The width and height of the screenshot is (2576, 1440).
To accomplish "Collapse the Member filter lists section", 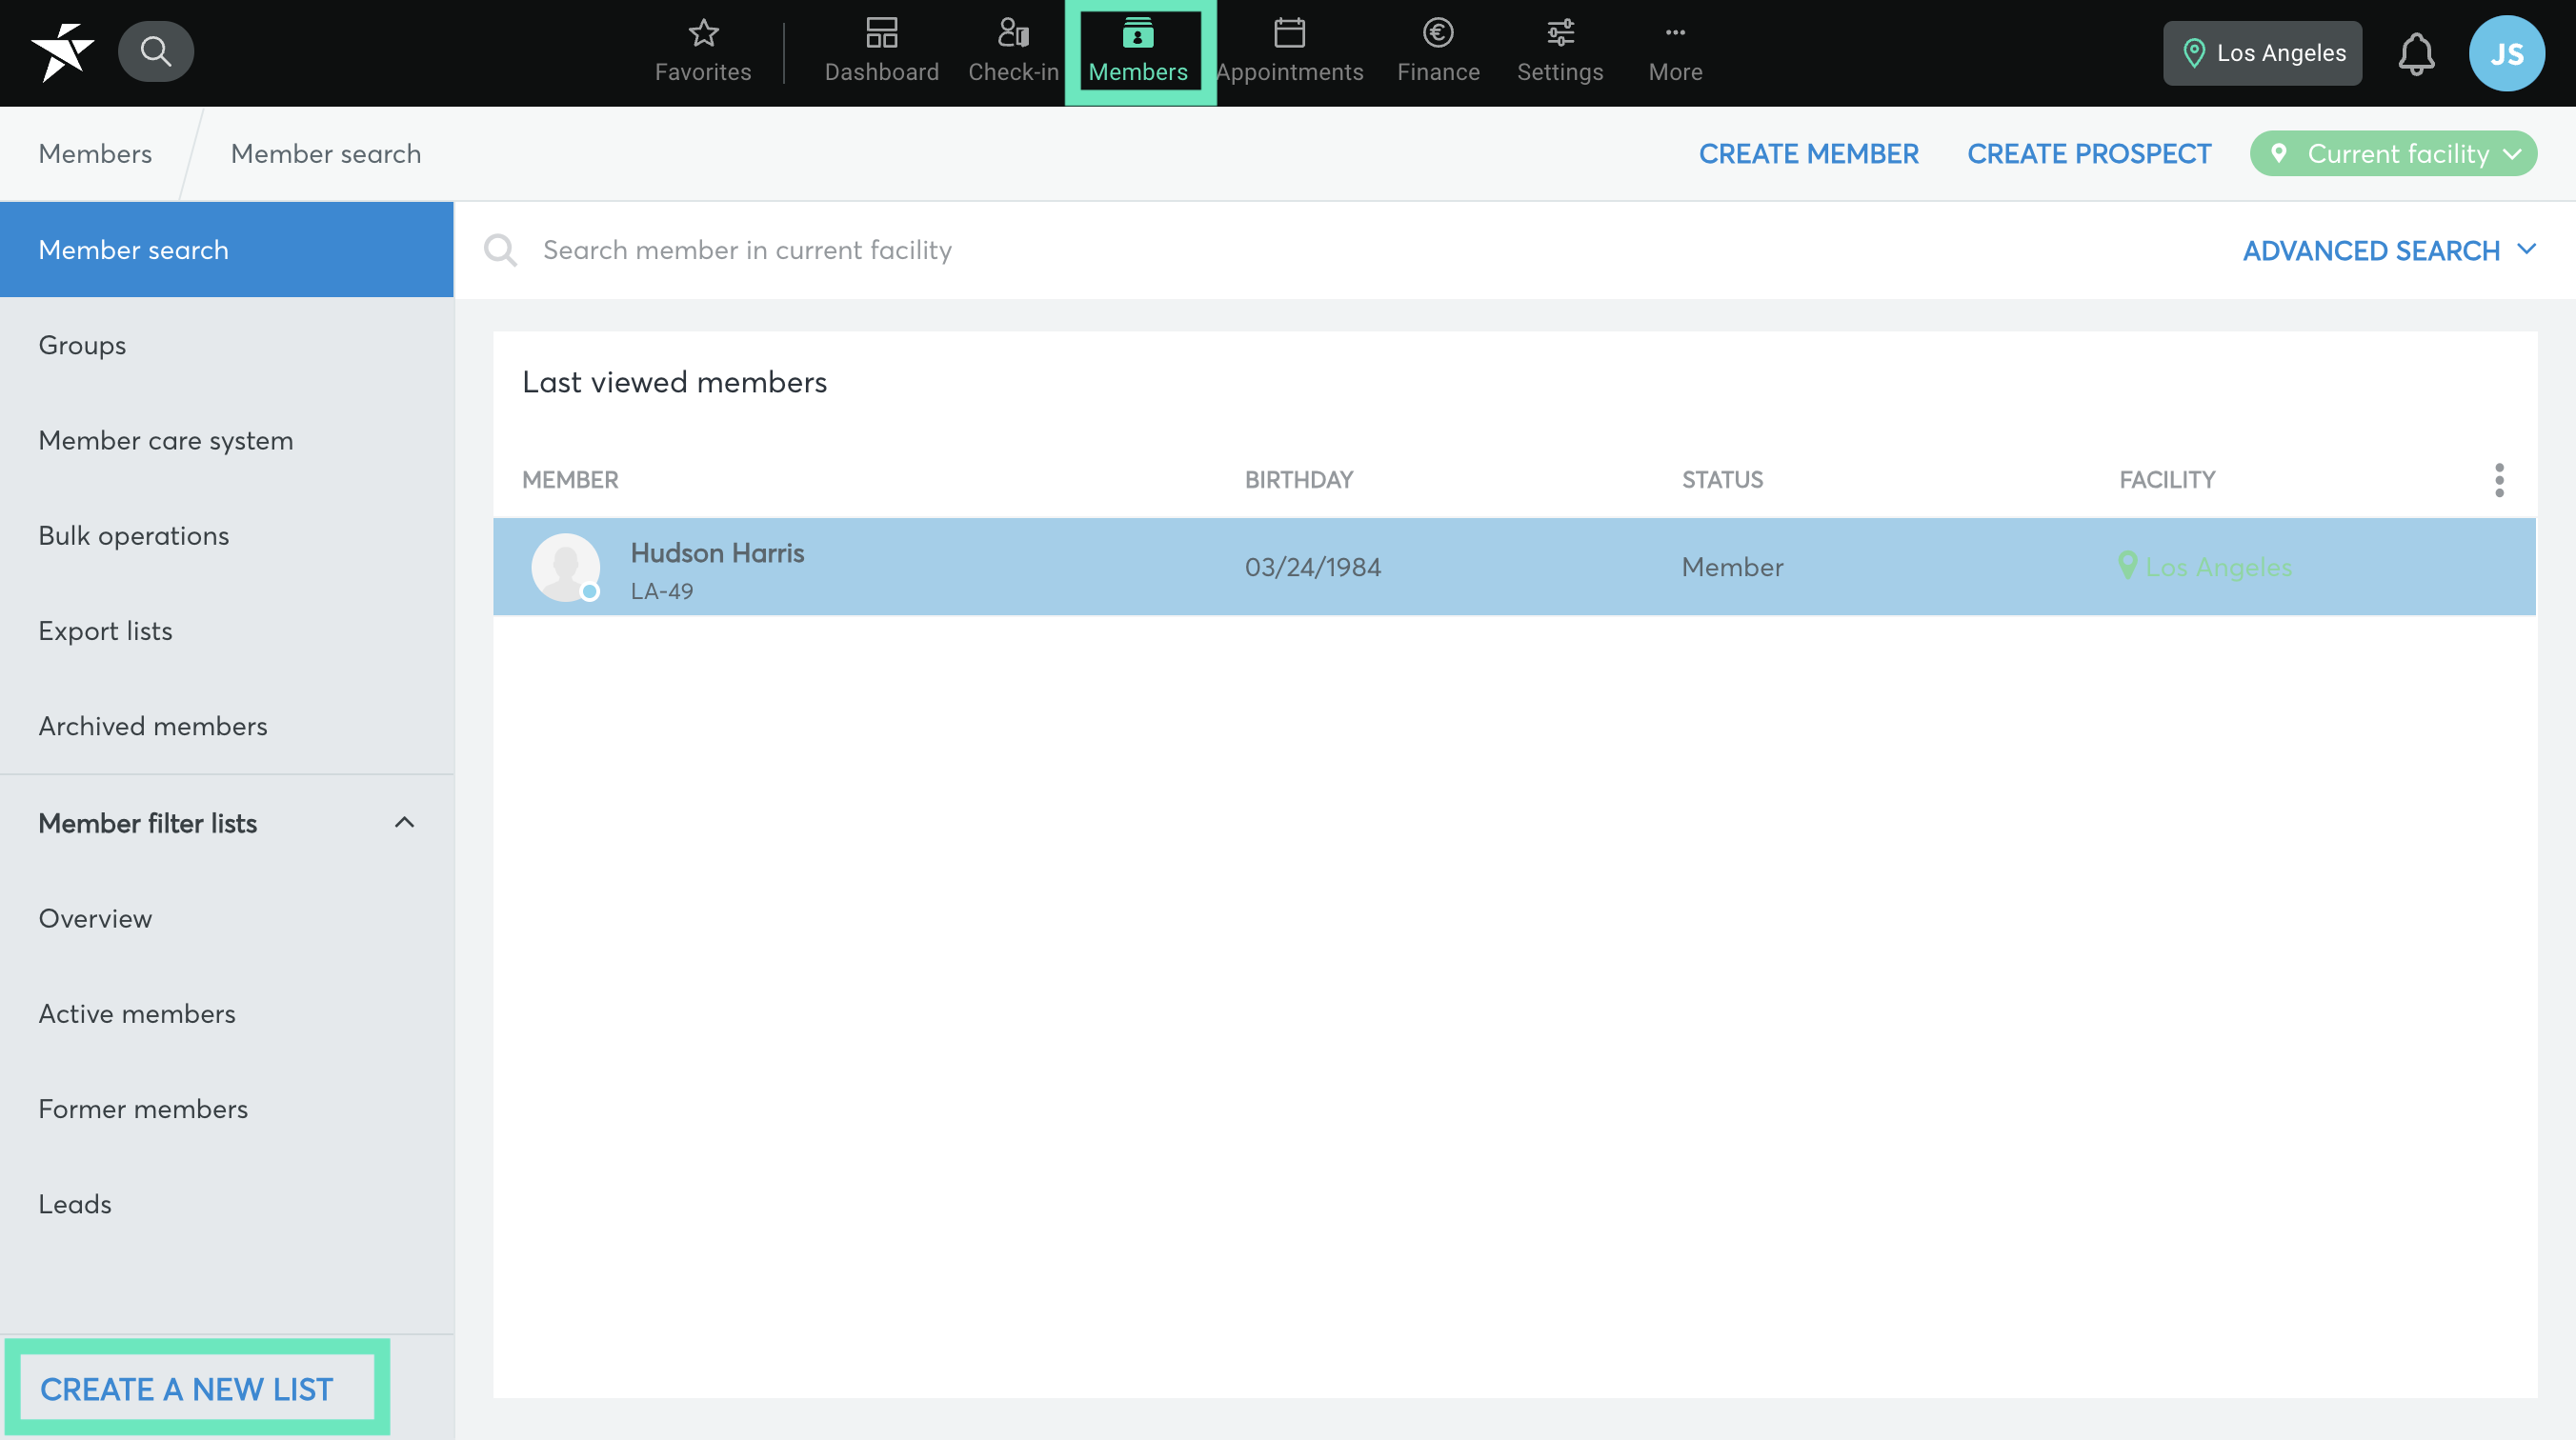I will pyautogui.click(x=404, y=822).
